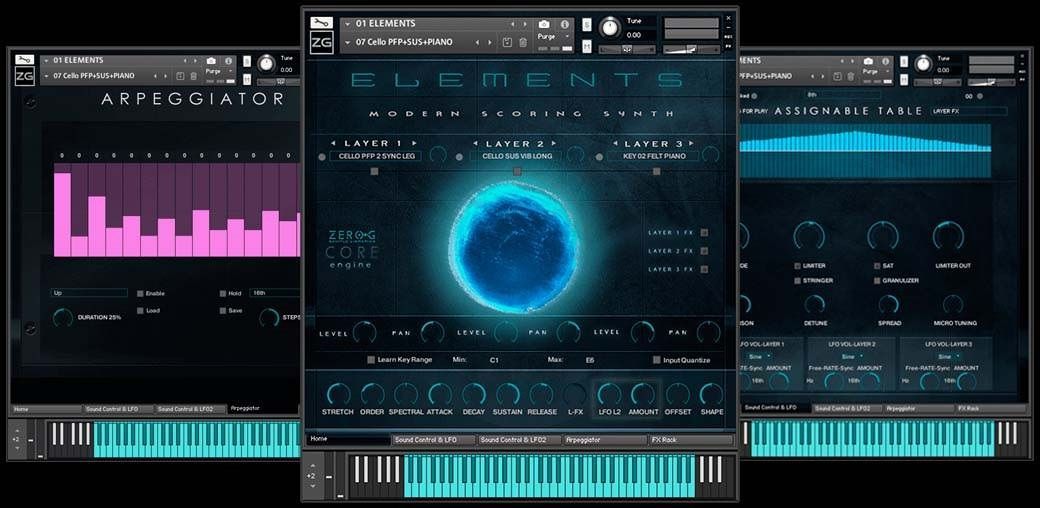Tick the arpeggiator Hold checkbox

click(223, 293)
